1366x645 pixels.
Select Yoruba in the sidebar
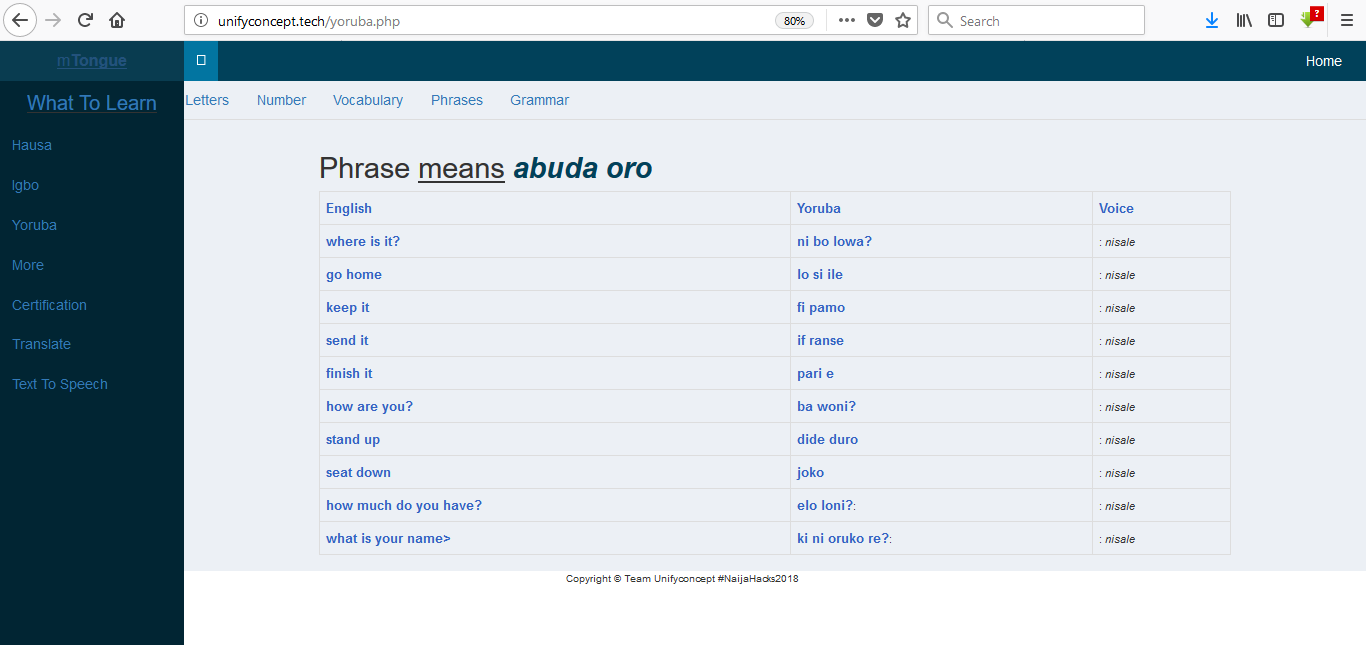click(34, 225)
